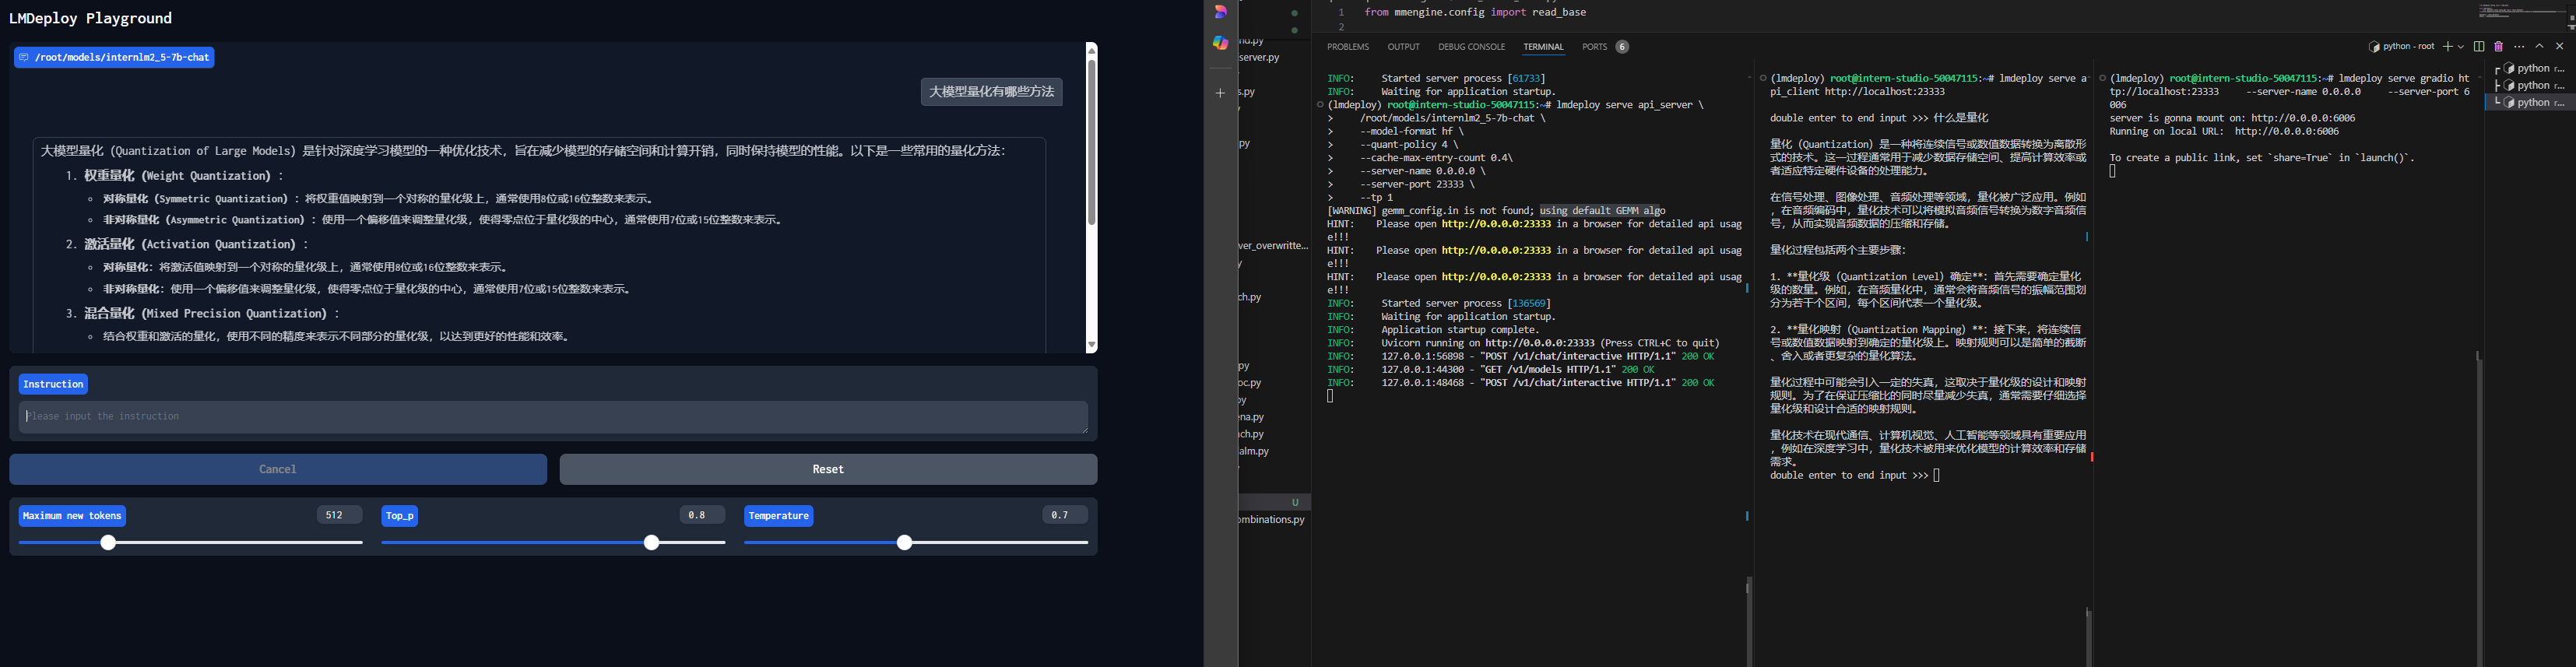The width and height of the screenshot is (2576, 667).
Task: Click the user message '大模型量化有哪些方法'
Action: click(x=991, y=92)
